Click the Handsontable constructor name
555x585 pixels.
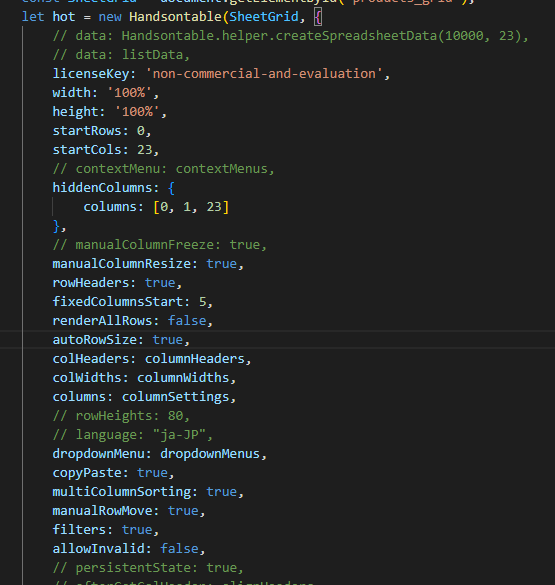coord(175,17)
